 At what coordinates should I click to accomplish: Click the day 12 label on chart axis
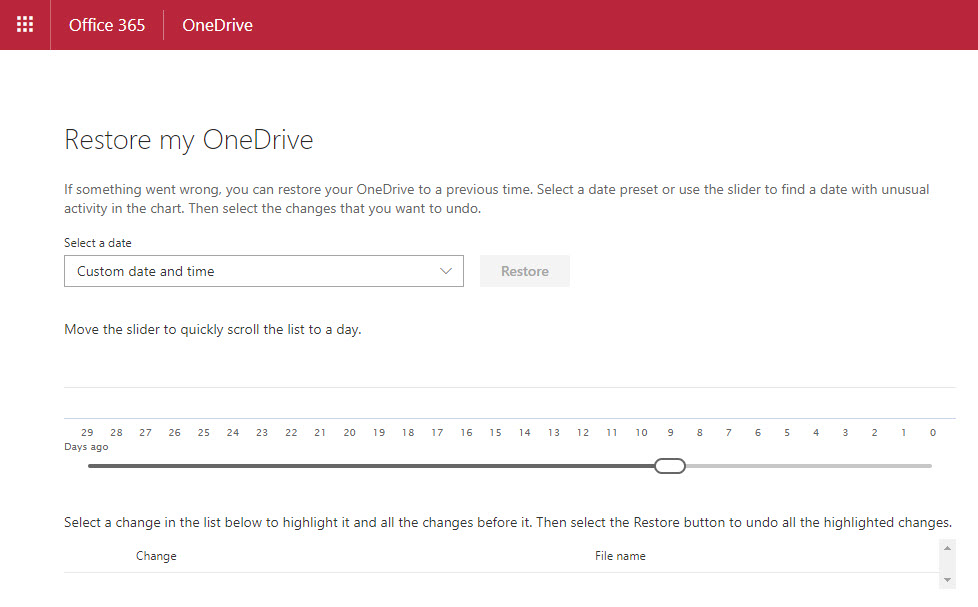(583, 432)
